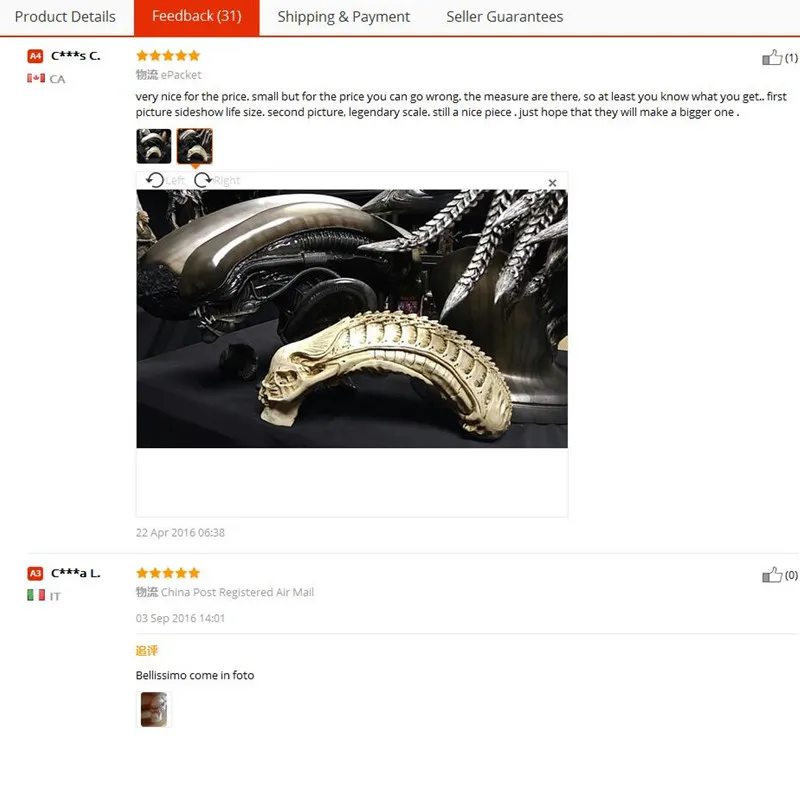Screen dimensions: 800x800
Task: Click the Canada flag icon
Action: [x=36, y=78]
